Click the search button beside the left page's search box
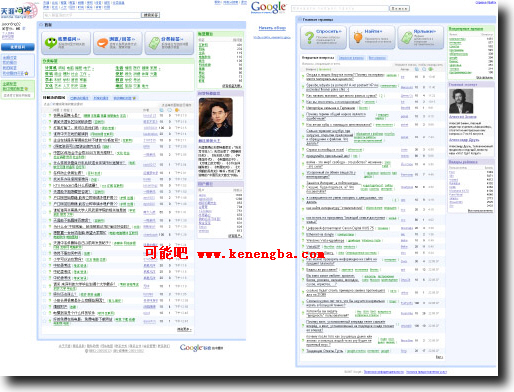This screenshot has height=392, width=514. coord(151,15)
